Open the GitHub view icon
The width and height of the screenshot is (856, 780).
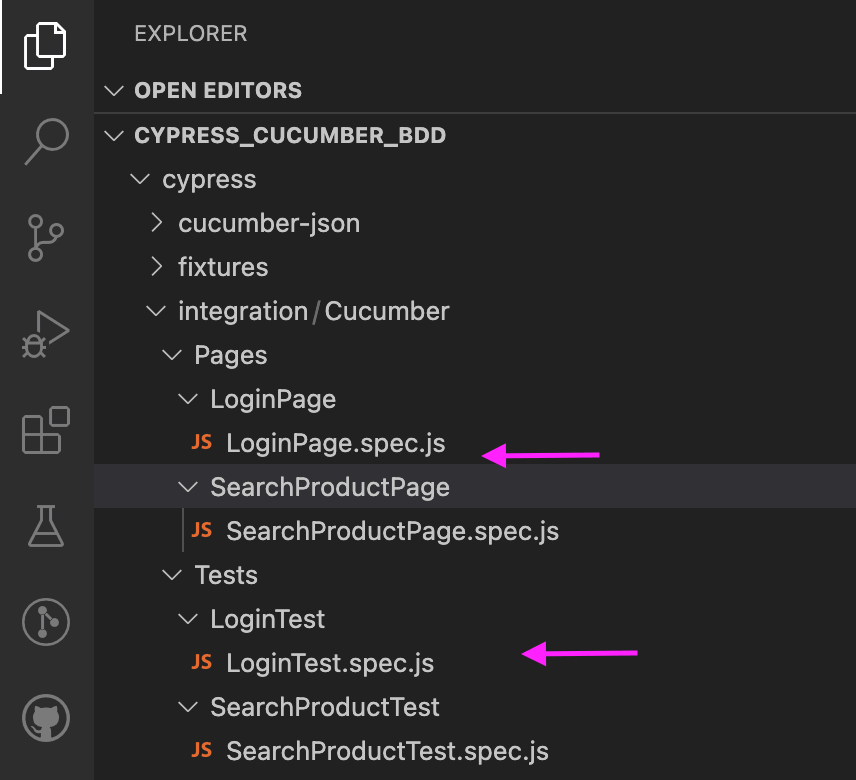[x=46, y=719]
